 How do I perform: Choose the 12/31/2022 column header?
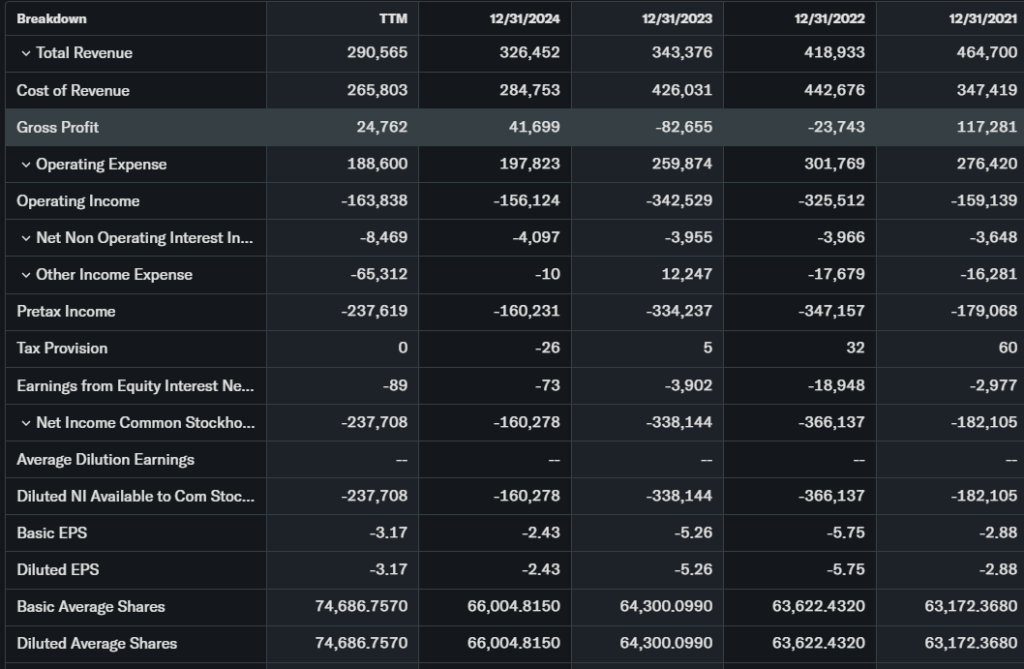[x=830, y=18]
